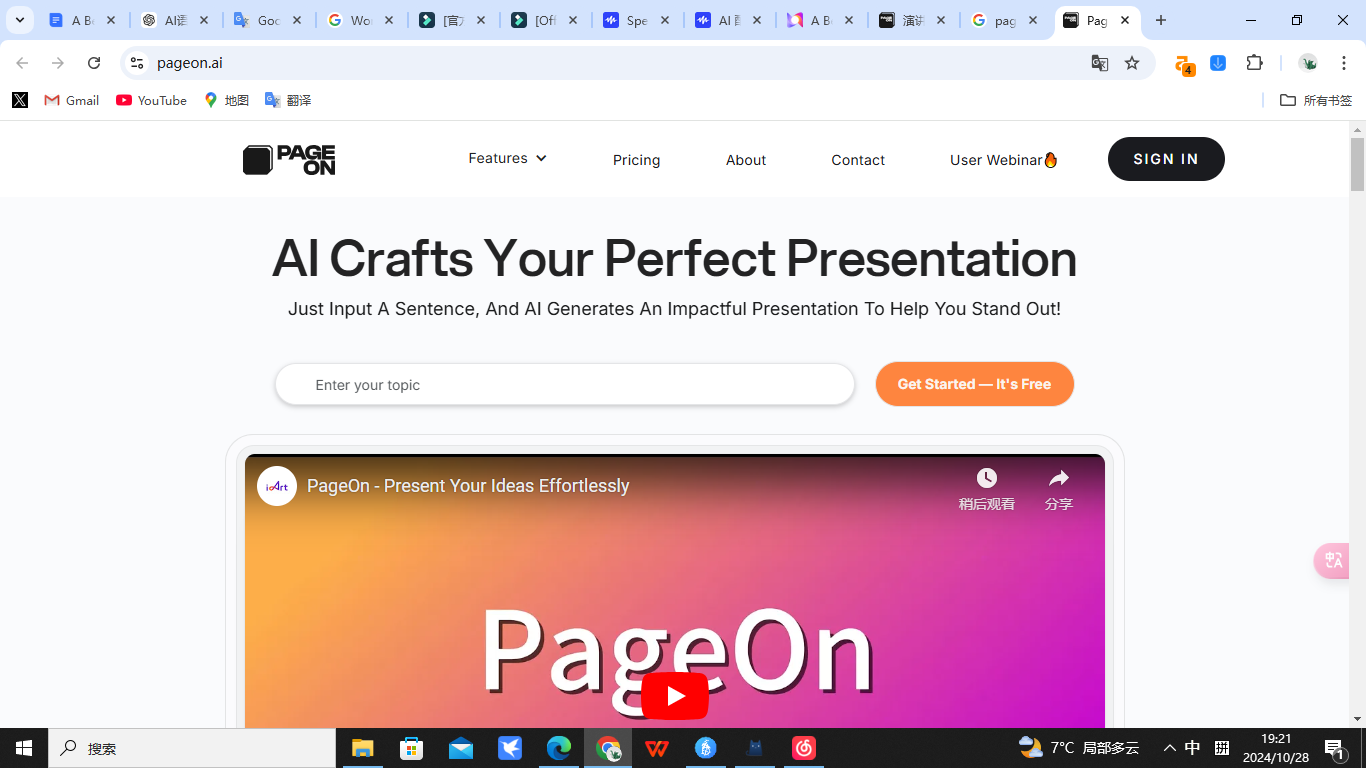This screenshot has height=768, width=1366.
Task: Go to the Pricing page
Action: 637,160
